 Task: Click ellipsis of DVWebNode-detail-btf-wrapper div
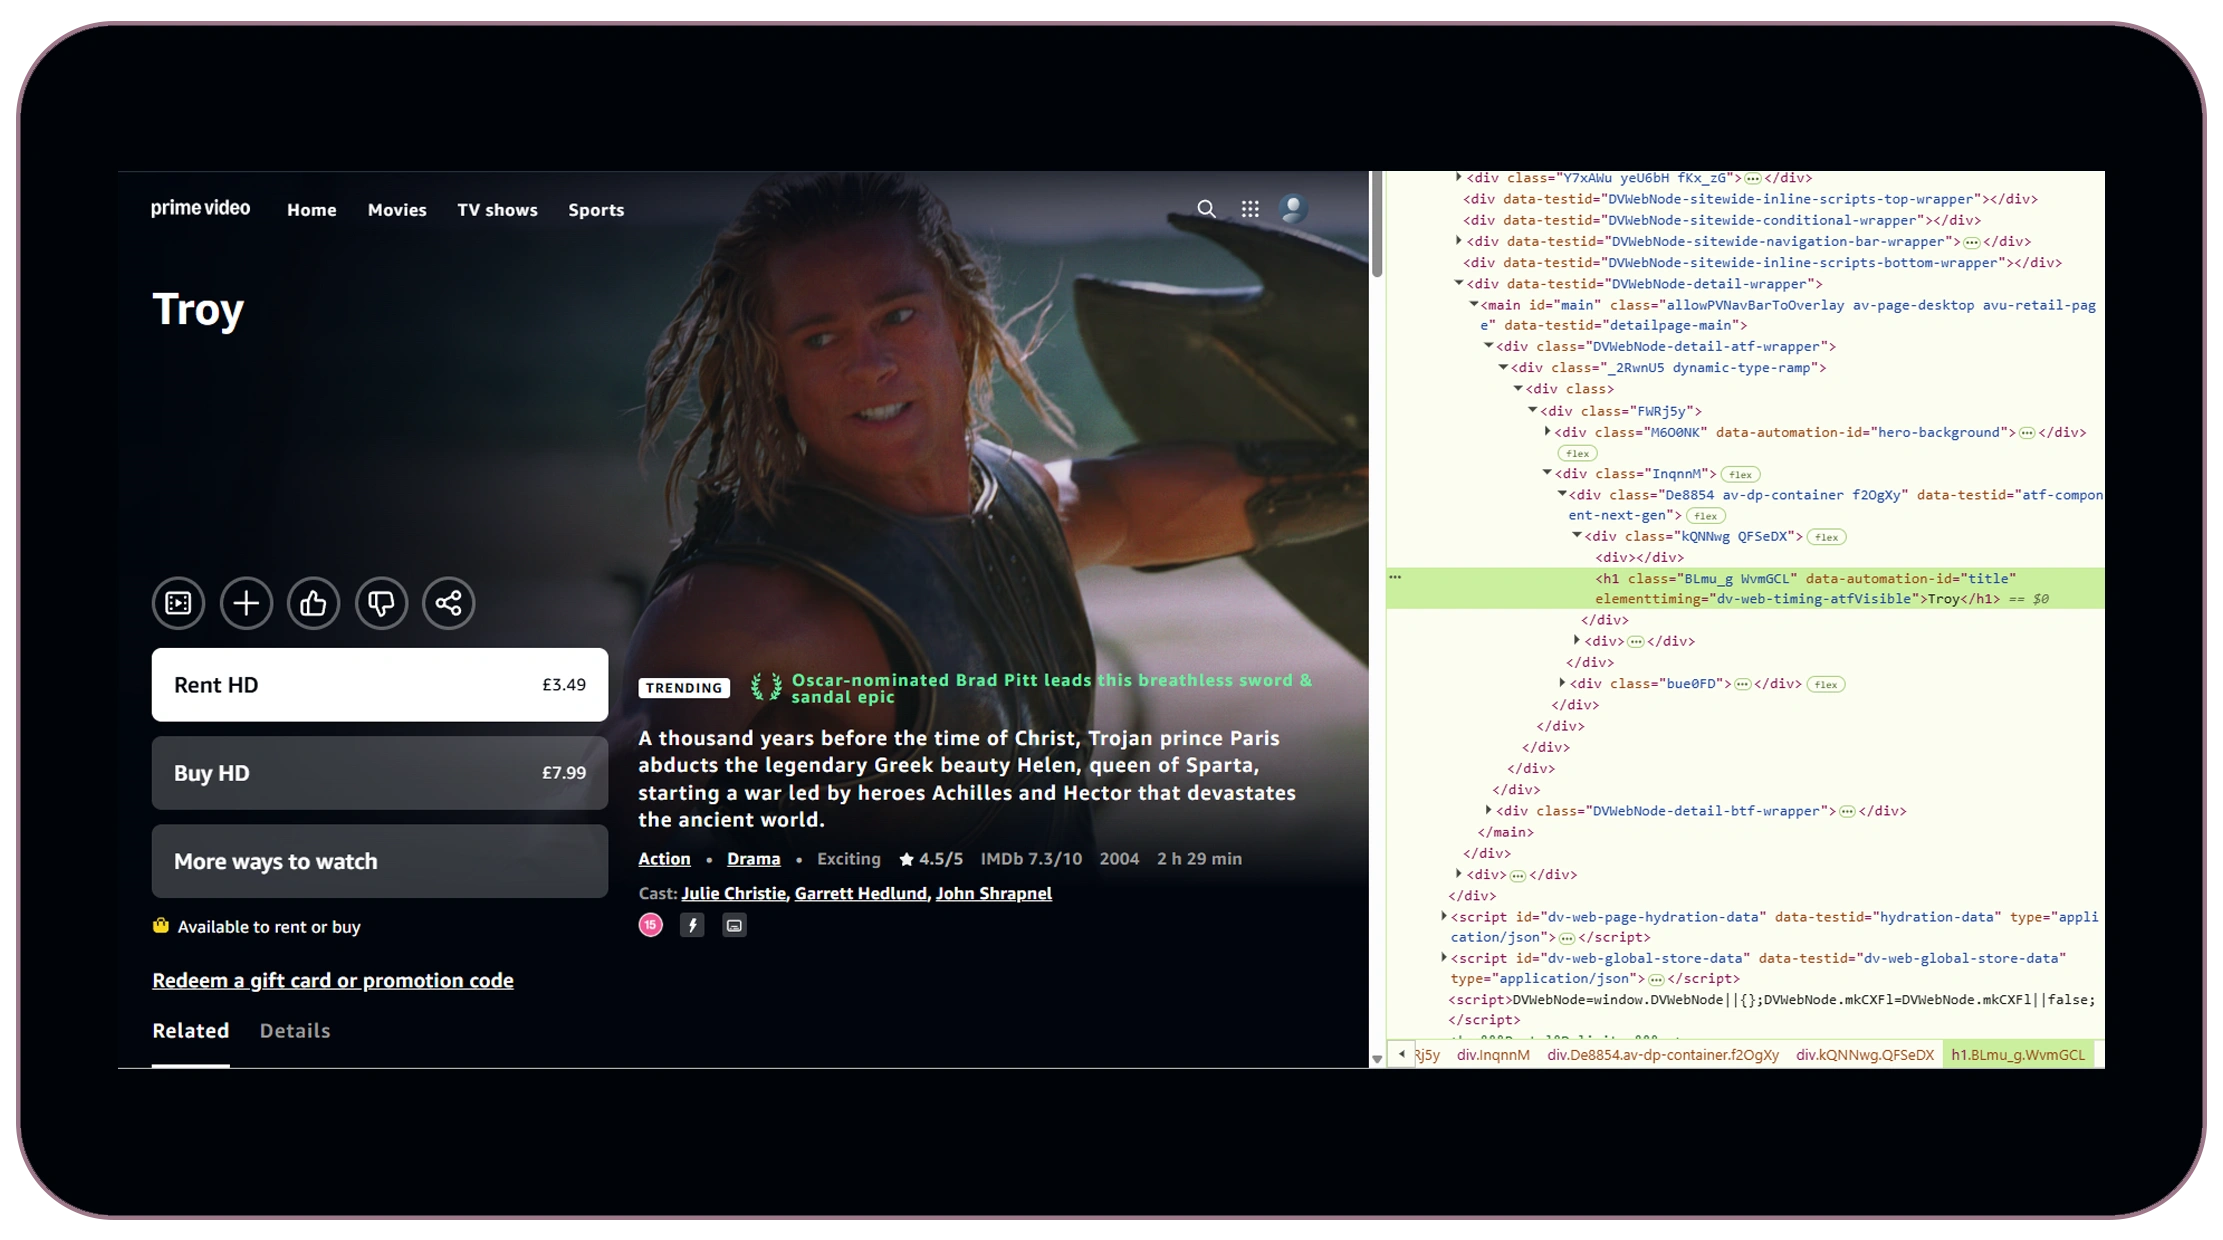(1847, 811)
